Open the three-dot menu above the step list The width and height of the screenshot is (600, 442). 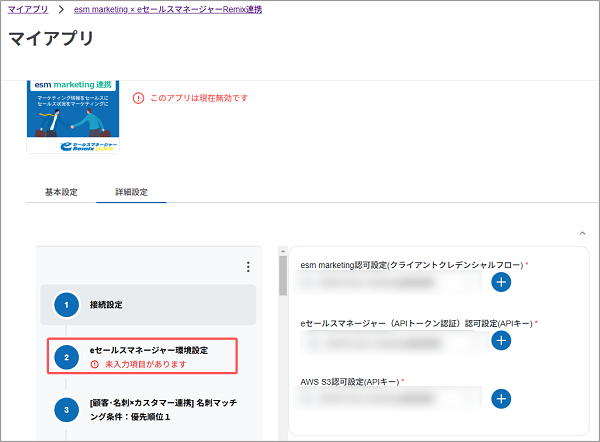248,267
